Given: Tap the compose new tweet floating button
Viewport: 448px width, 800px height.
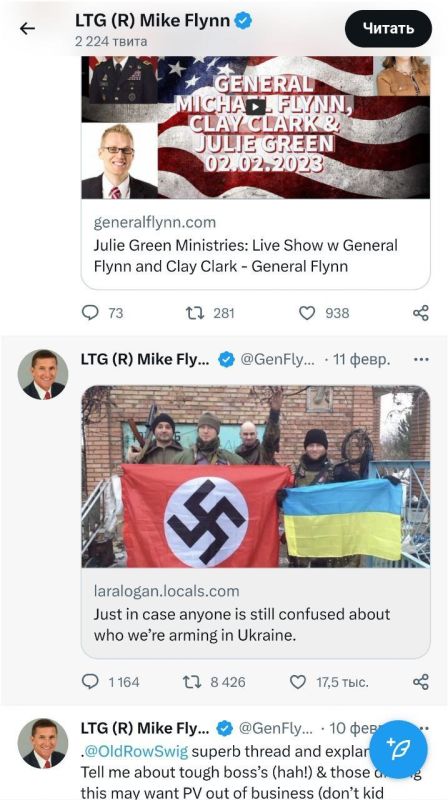Looking at the screenshot, I should tap(399, 749).
